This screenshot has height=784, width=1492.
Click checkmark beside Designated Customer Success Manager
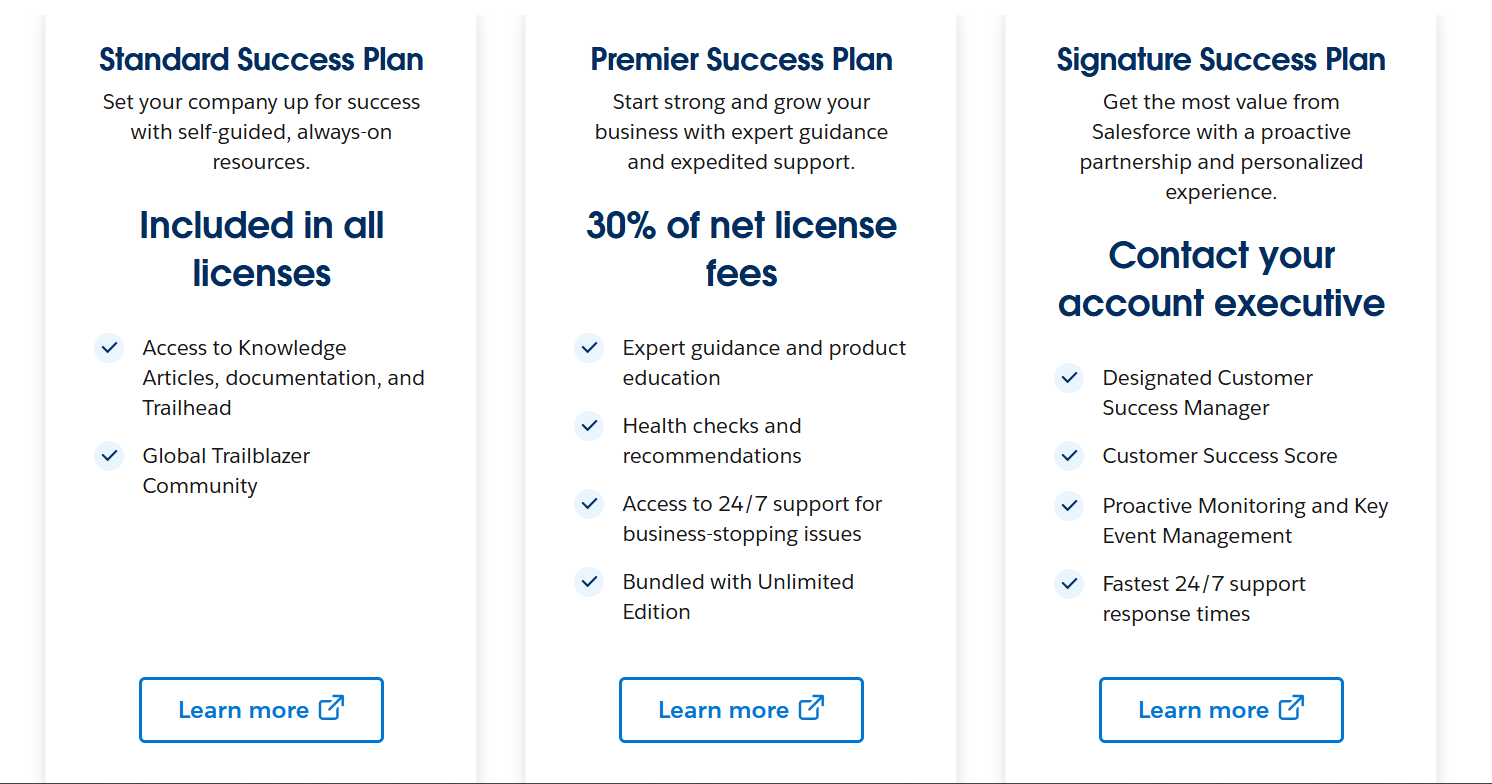pos(1069,378)
